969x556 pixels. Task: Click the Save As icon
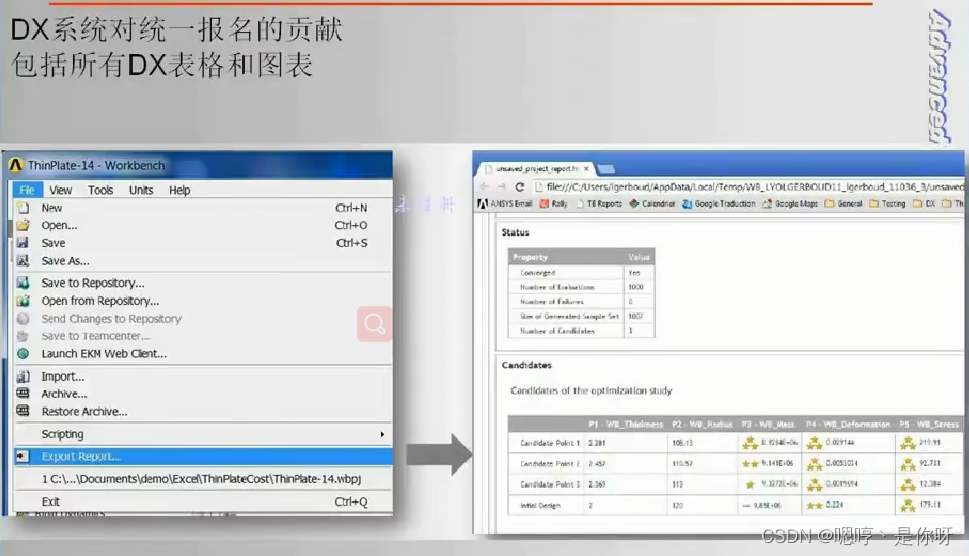23,261
